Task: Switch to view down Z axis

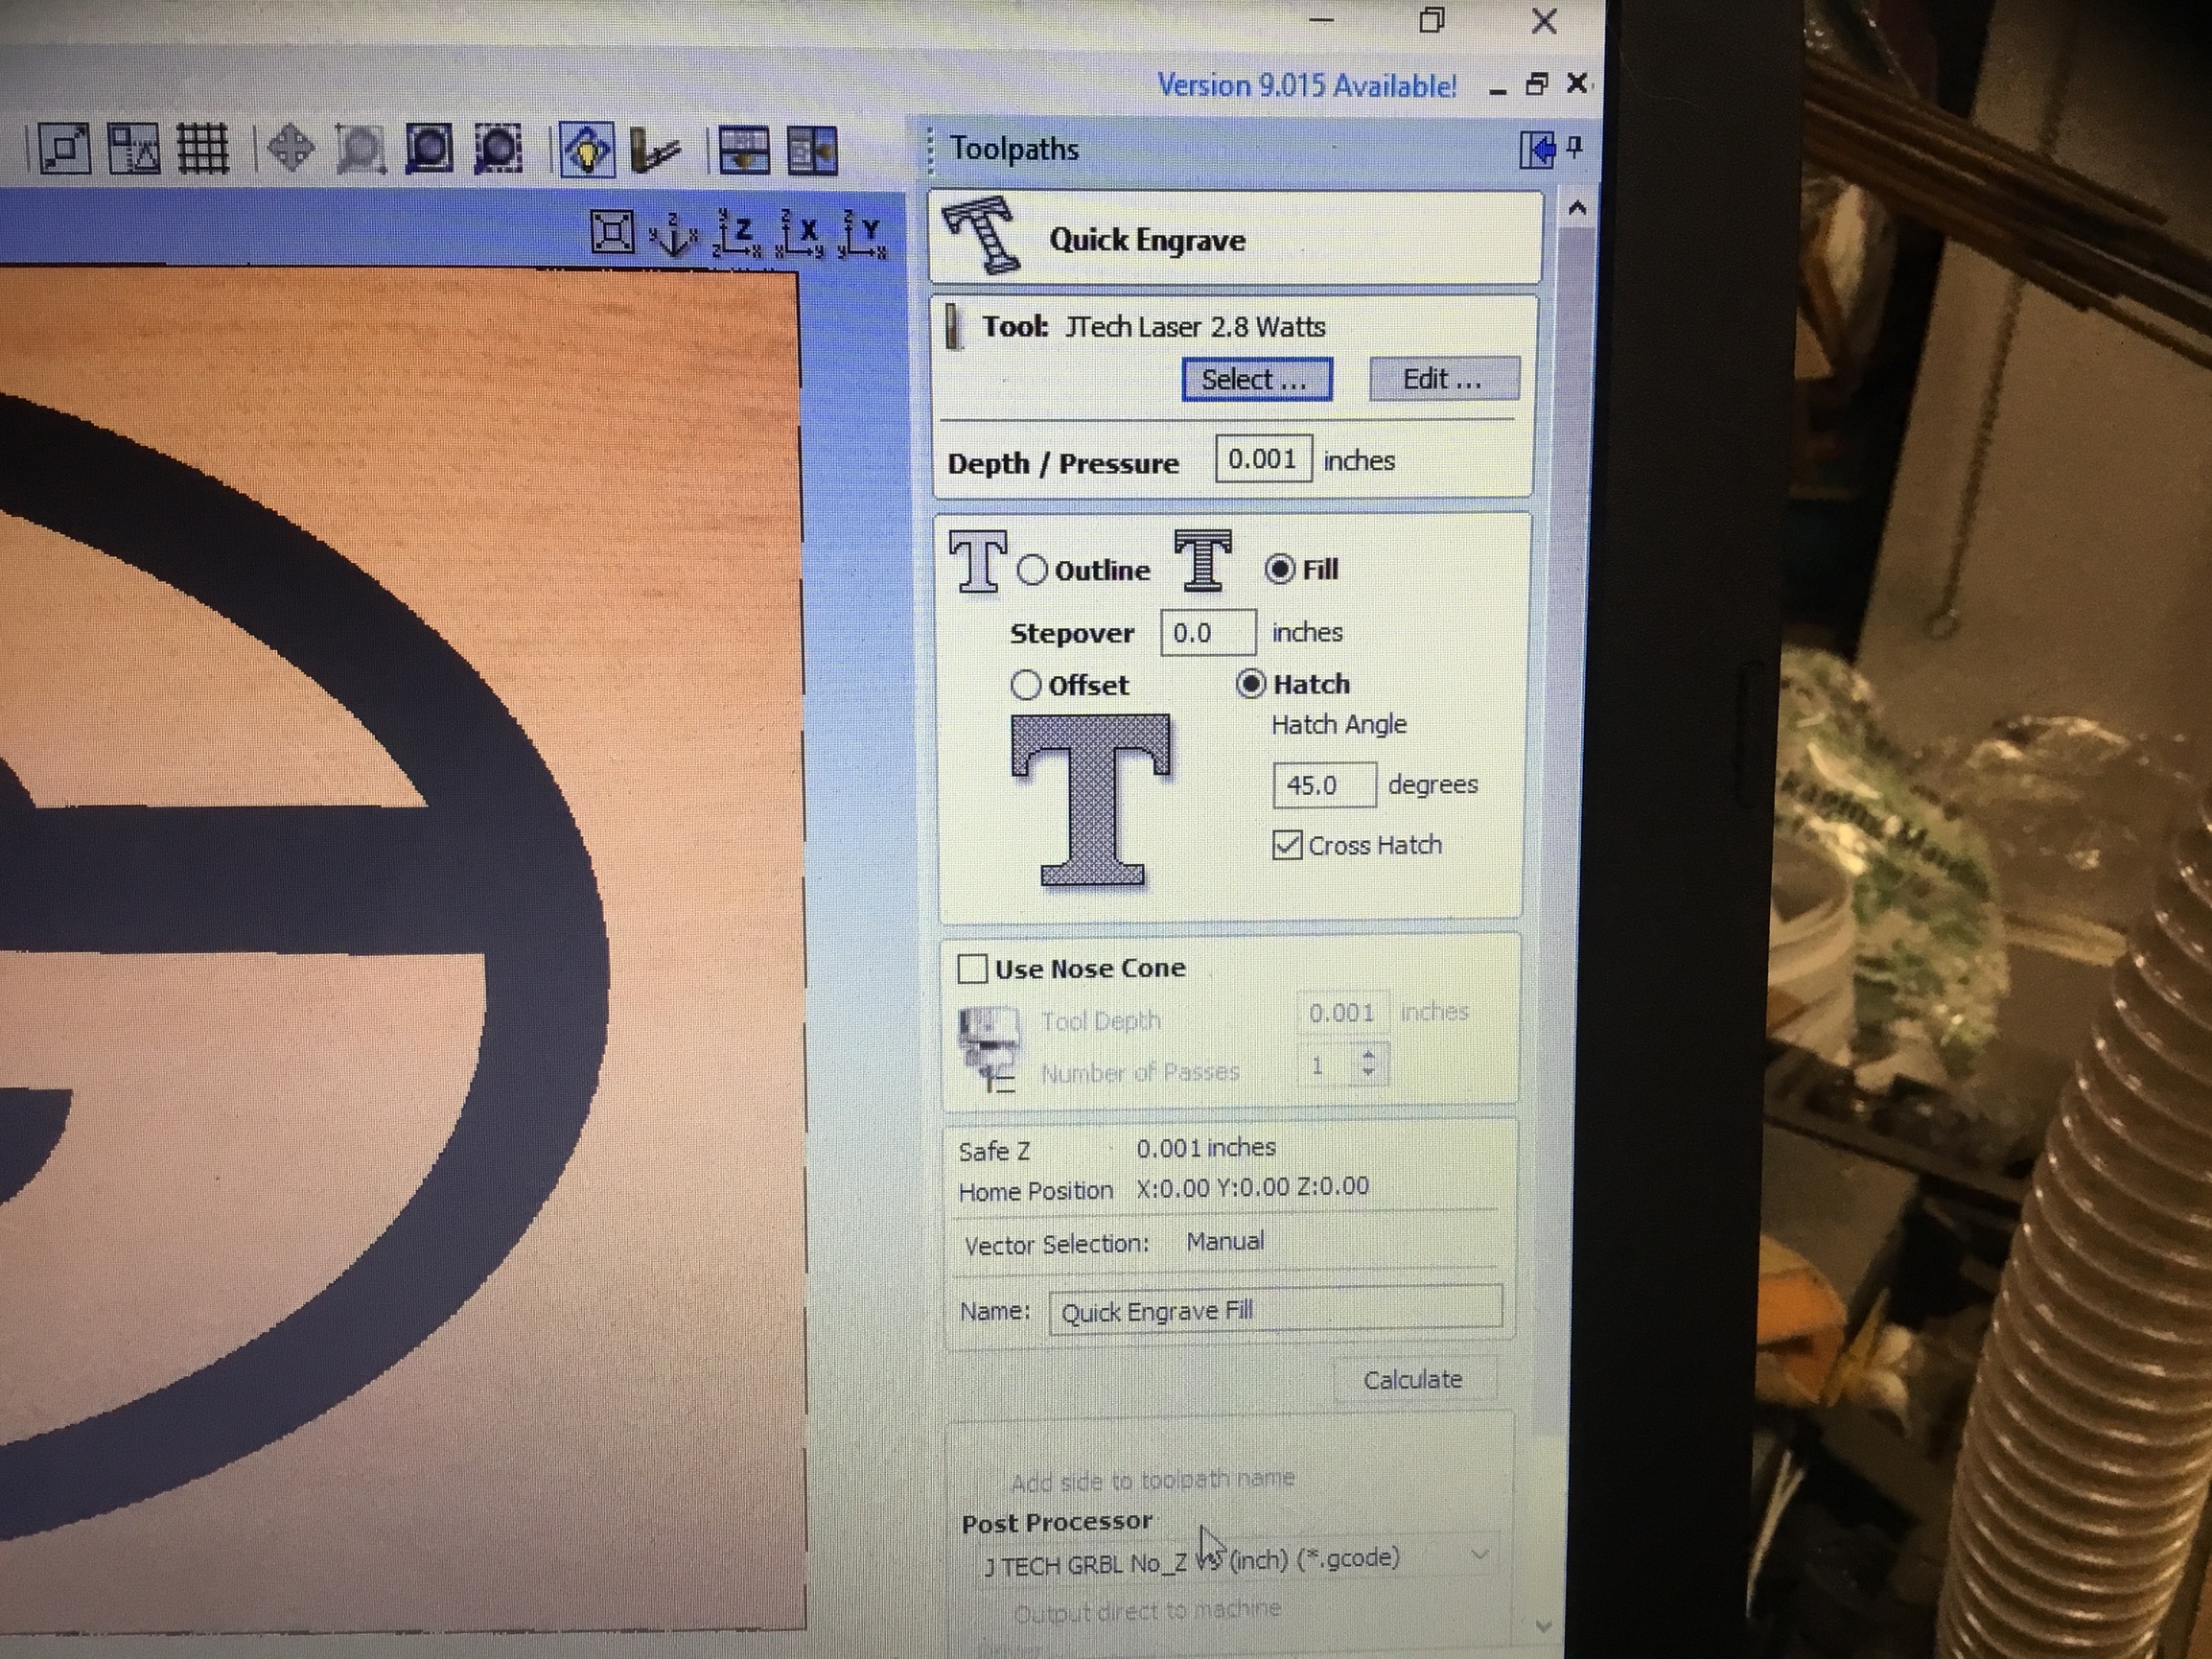Action: click(x=738, y=235)
